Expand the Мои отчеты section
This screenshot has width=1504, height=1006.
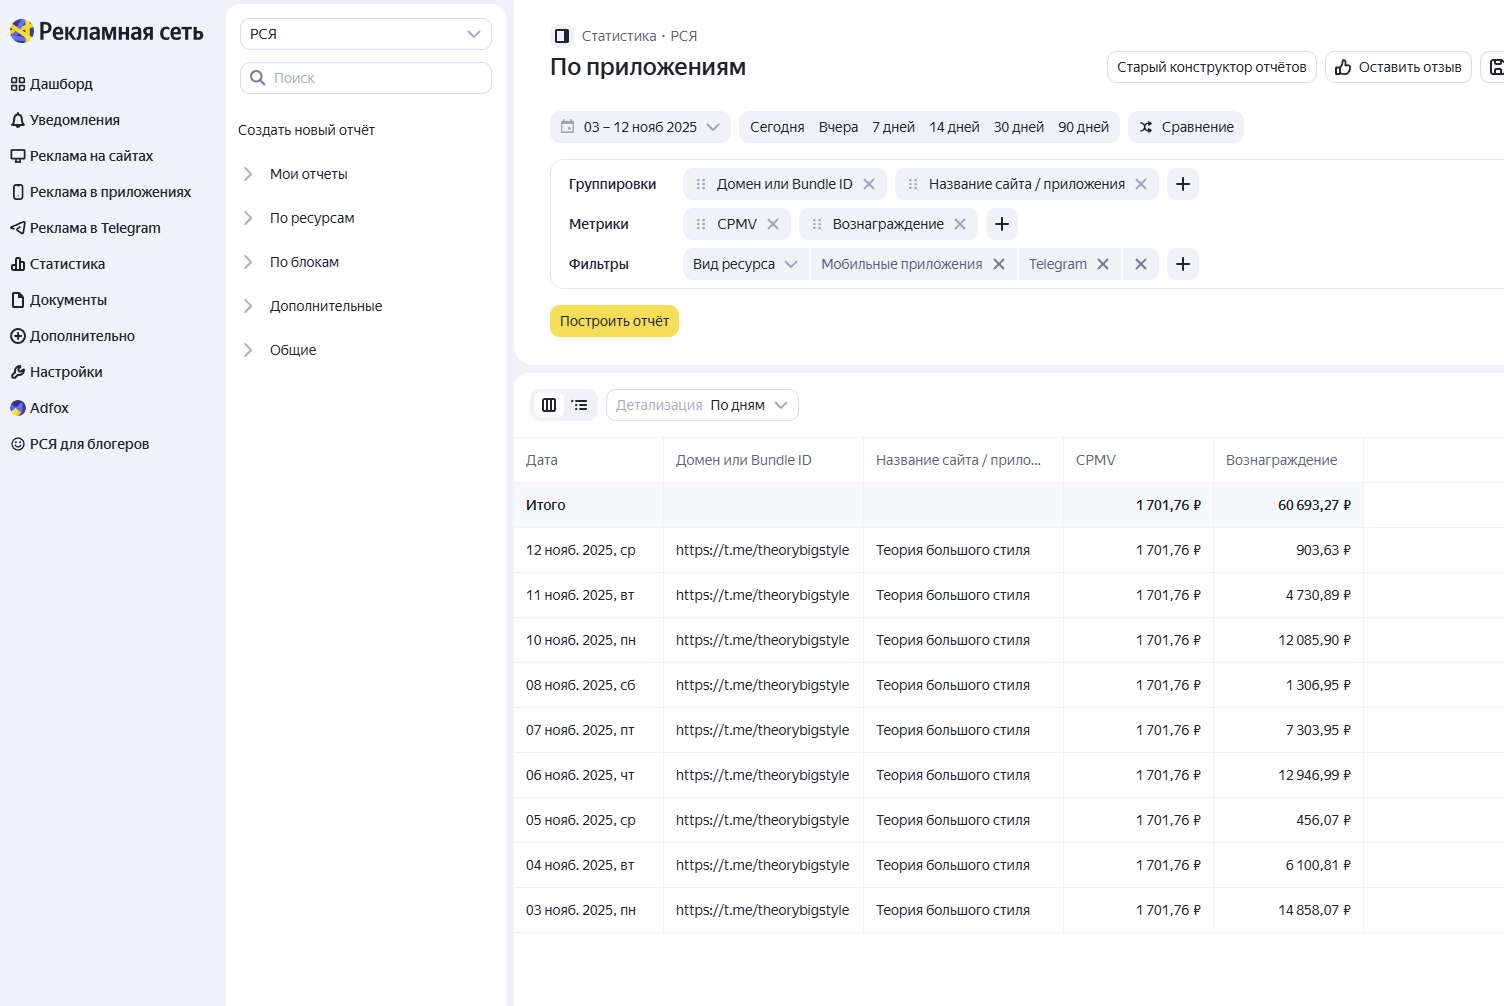coord(308,174)
